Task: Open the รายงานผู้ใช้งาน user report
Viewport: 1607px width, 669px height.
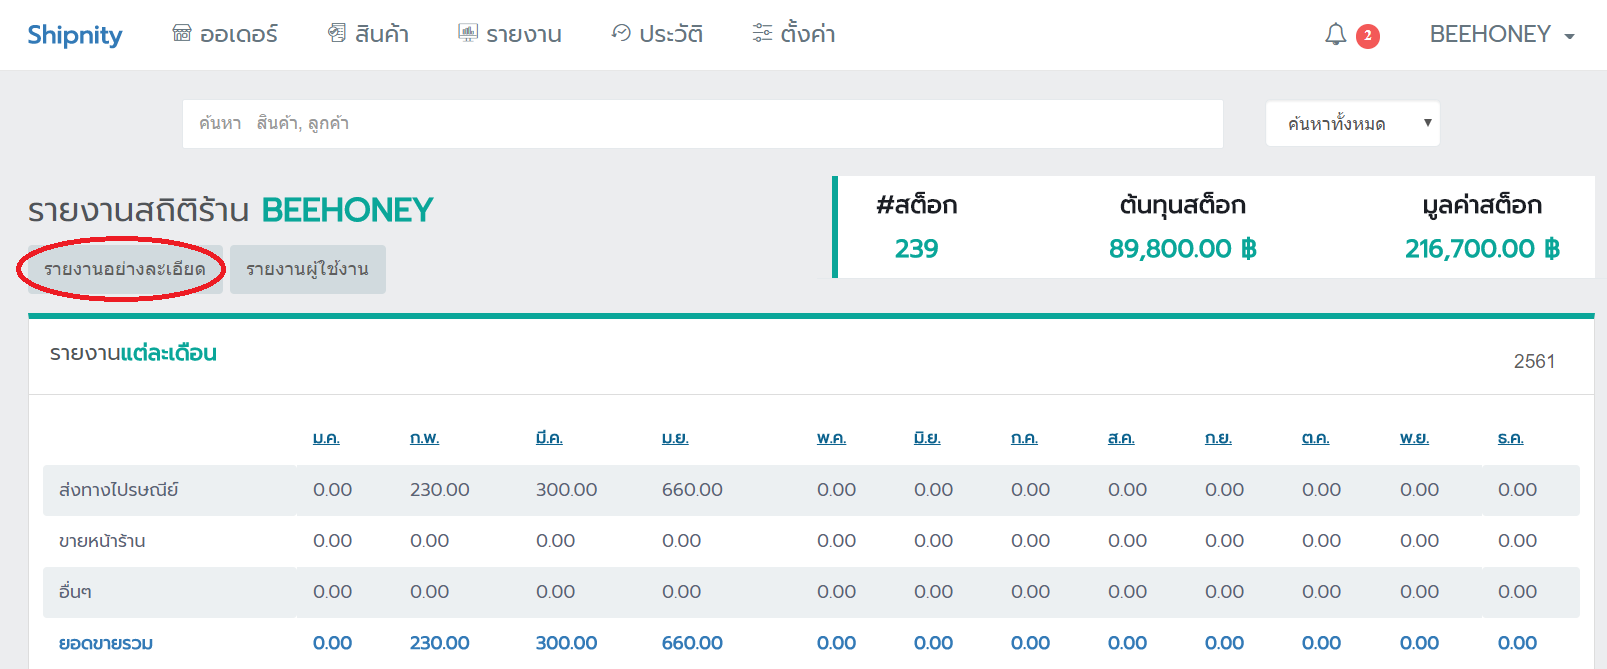Action: 308,269
